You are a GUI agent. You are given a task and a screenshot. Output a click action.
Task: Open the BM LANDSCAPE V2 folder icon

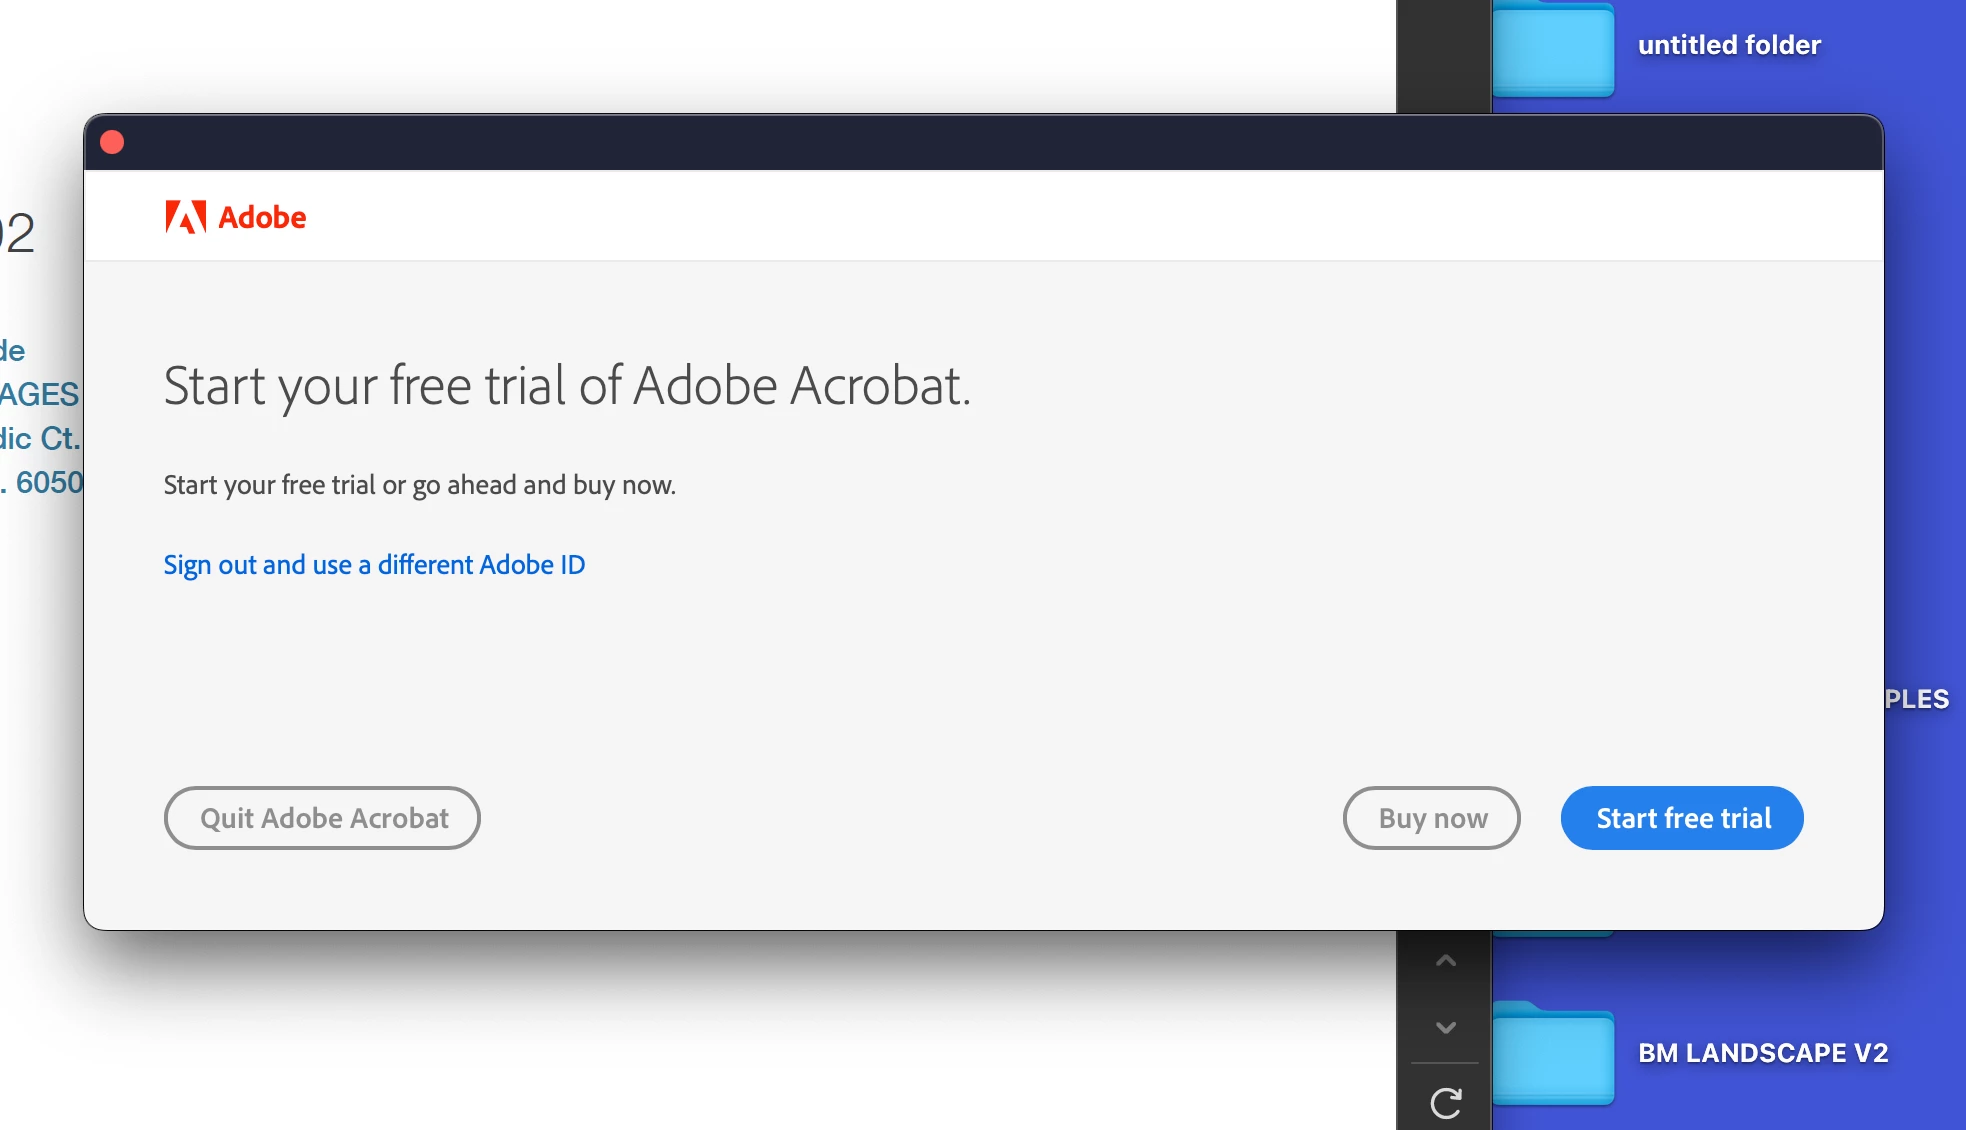pos(1553,1055)
